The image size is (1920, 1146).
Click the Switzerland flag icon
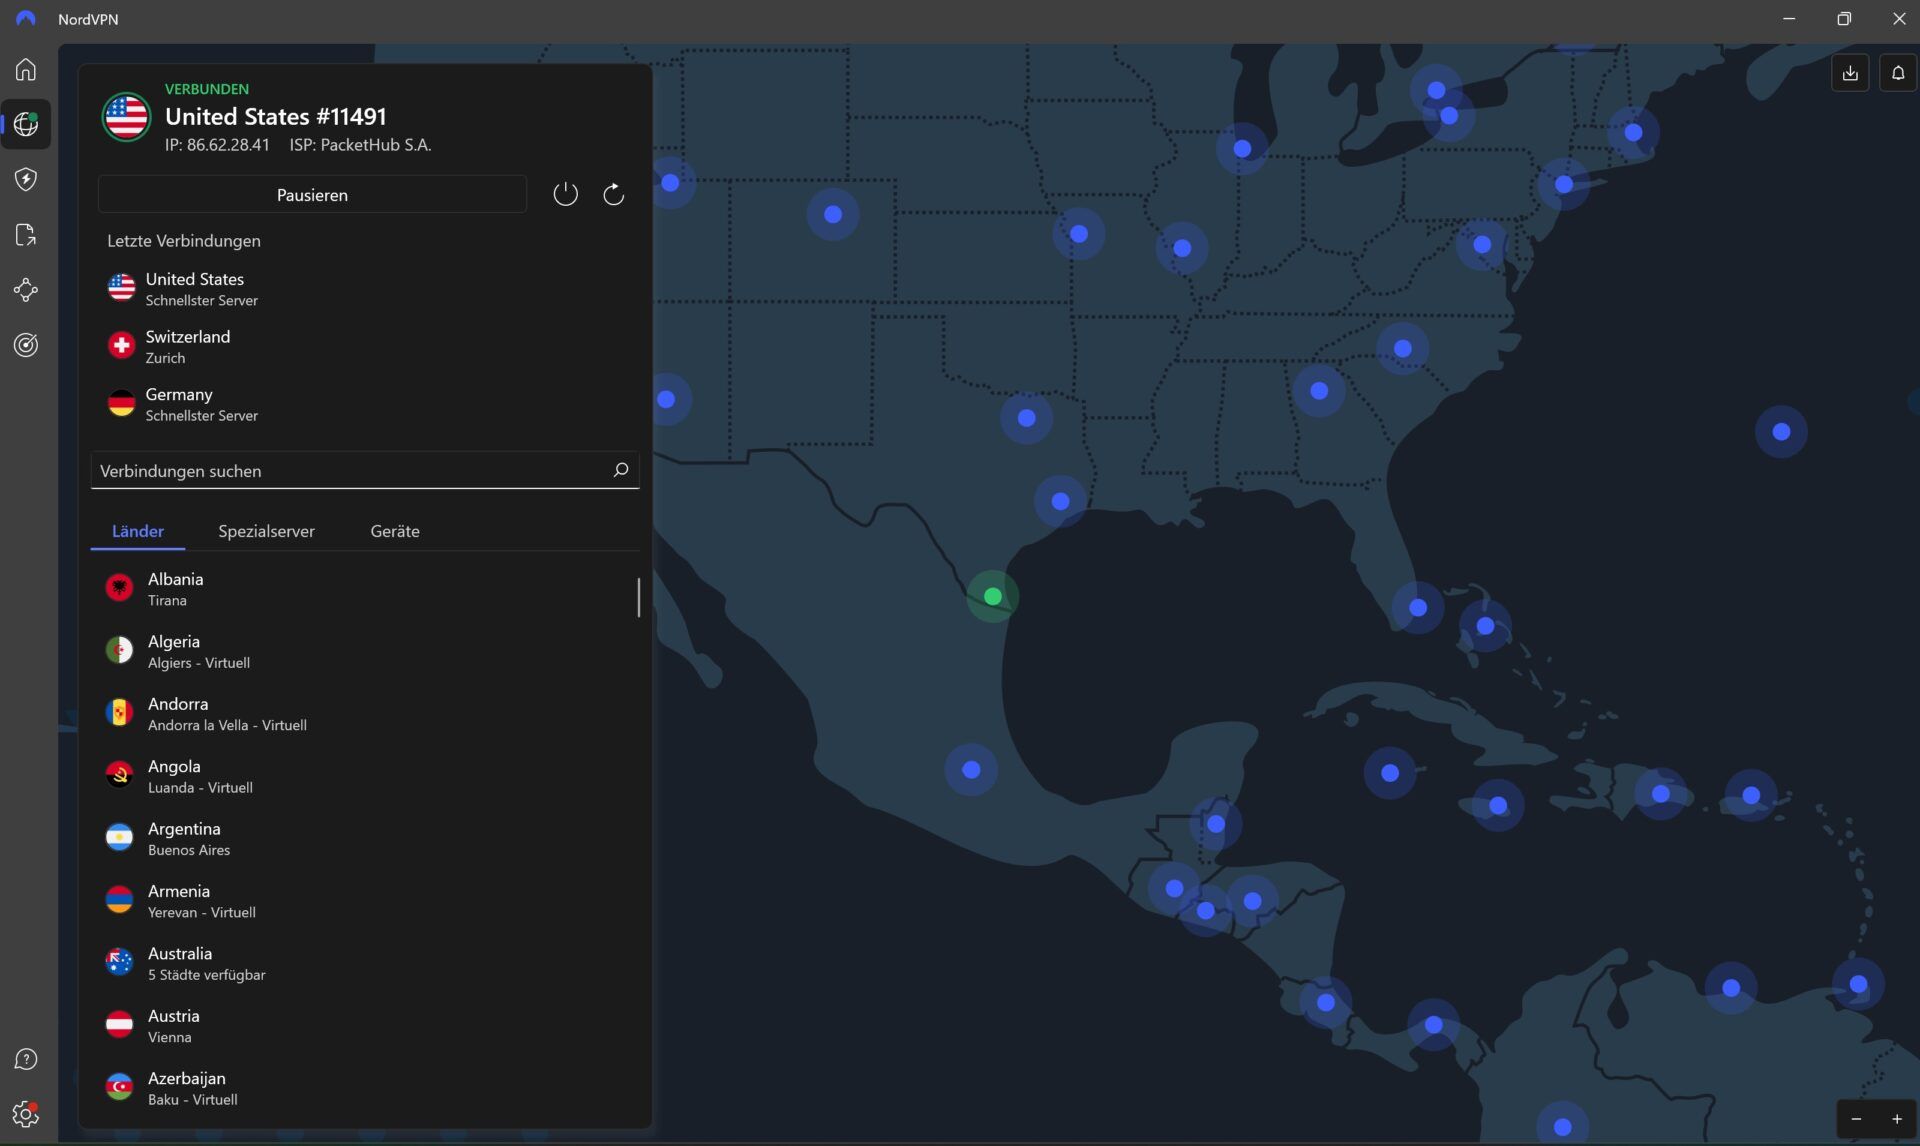[x=121, y=346]
